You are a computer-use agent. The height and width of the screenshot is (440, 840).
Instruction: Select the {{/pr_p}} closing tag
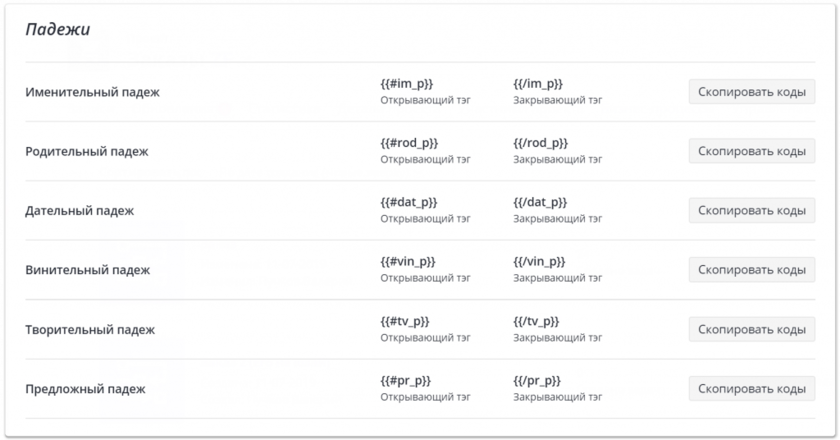(537, 381)
